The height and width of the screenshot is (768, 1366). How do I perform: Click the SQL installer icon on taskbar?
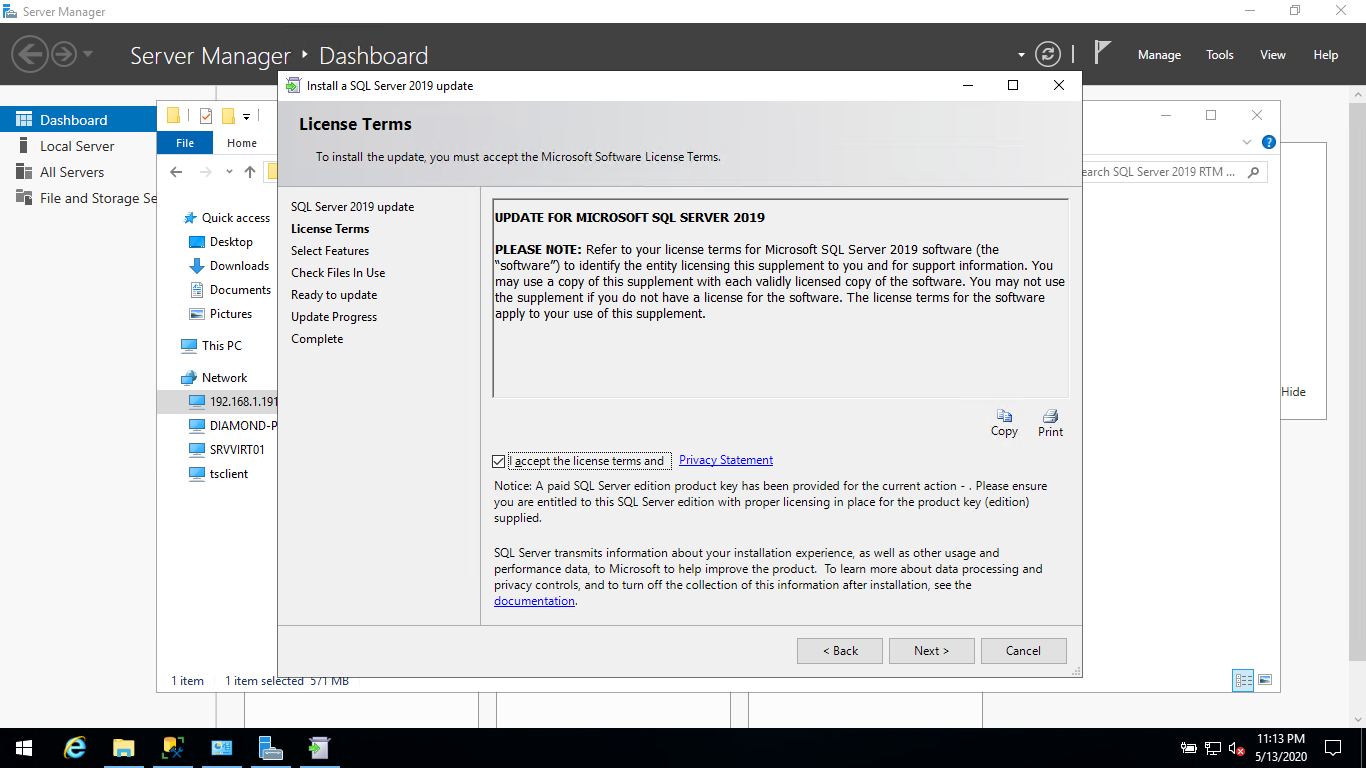point(319,748)
